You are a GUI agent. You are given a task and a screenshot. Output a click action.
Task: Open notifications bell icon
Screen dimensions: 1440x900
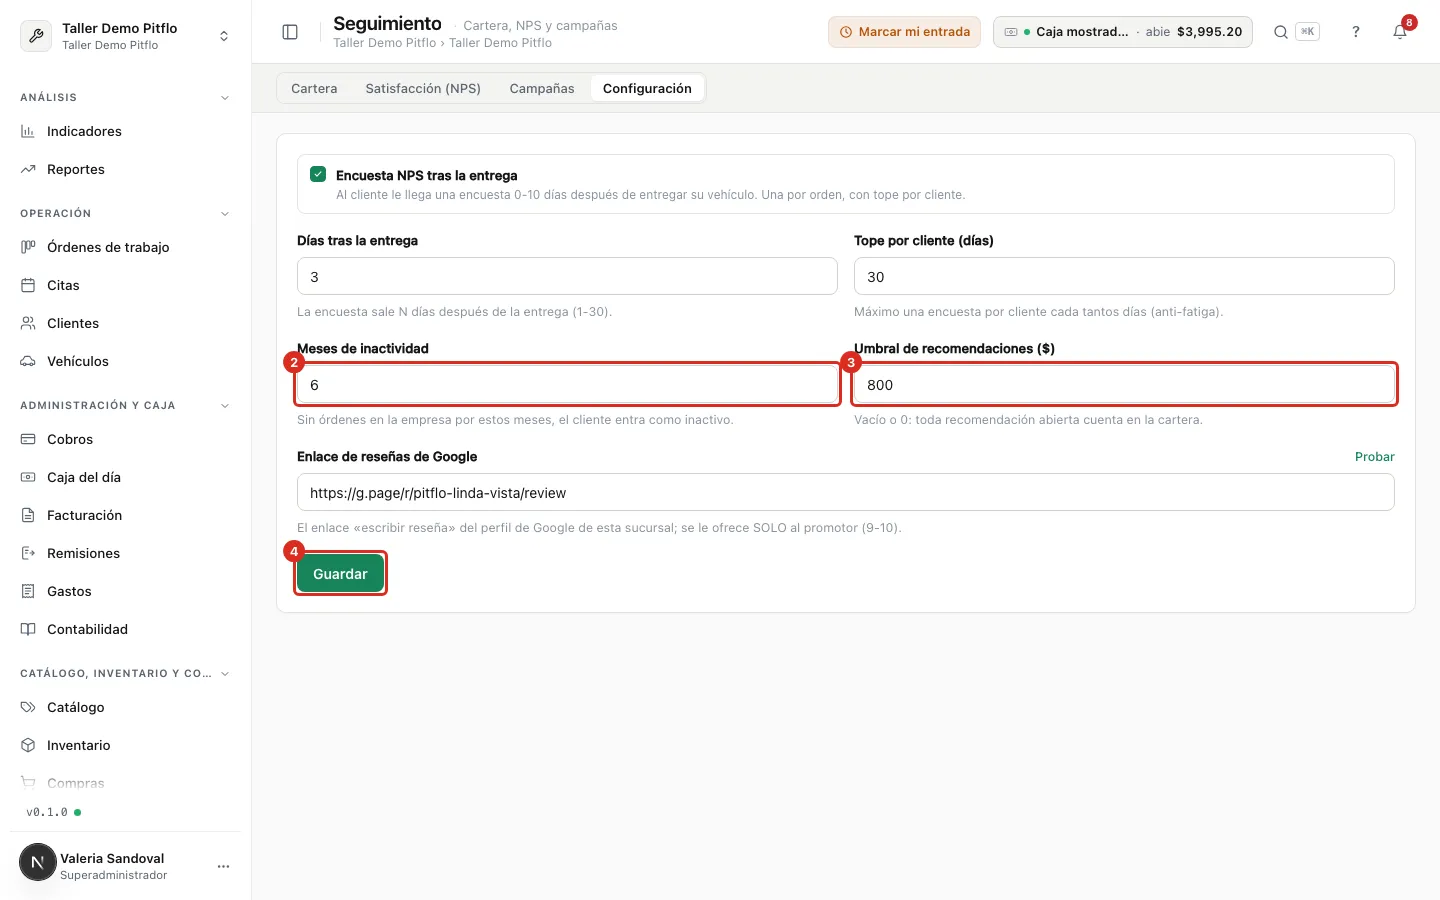(1400, 32)
